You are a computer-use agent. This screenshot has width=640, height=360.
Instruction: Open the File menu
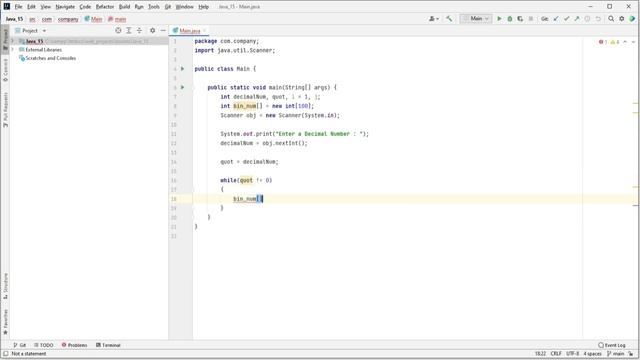18,7
